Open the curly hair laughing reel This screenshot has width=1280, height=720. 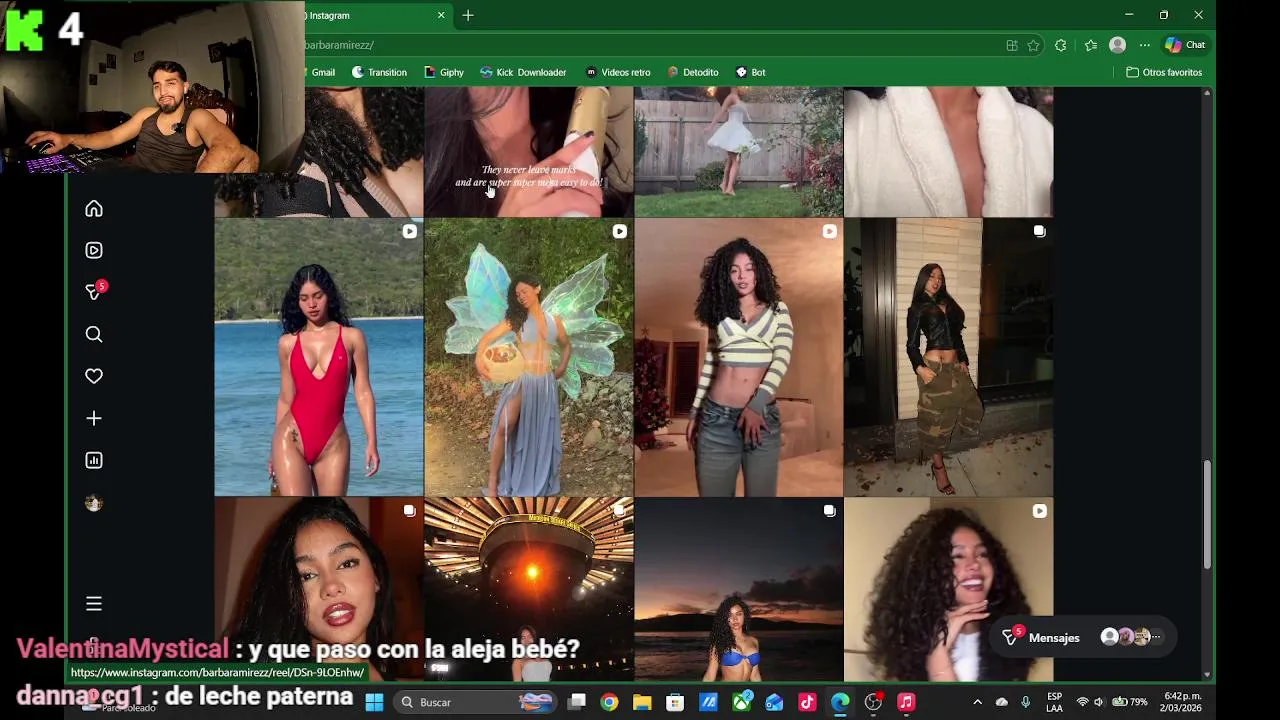pos(948,590)
